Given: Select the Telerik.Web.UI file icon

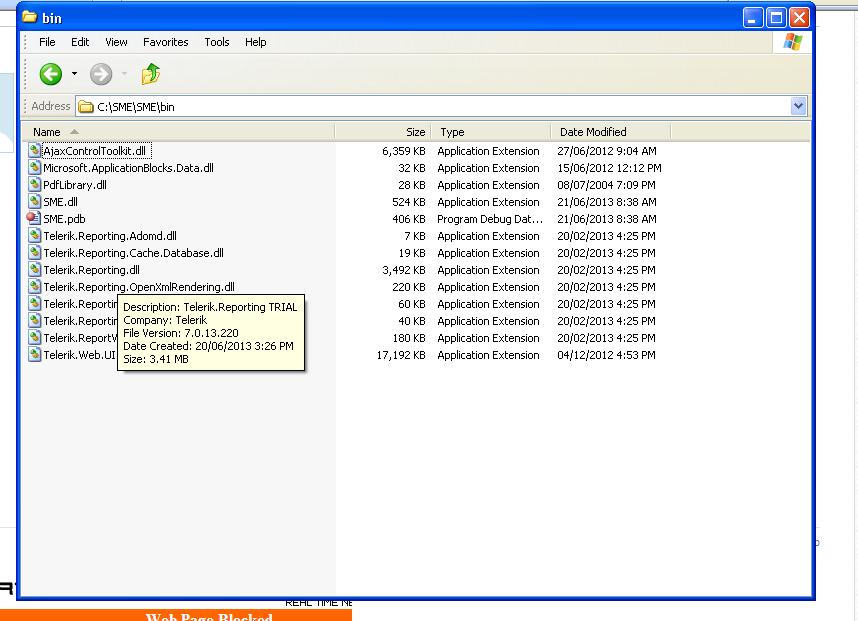Looking at the screenshot, I should [34, 355].
